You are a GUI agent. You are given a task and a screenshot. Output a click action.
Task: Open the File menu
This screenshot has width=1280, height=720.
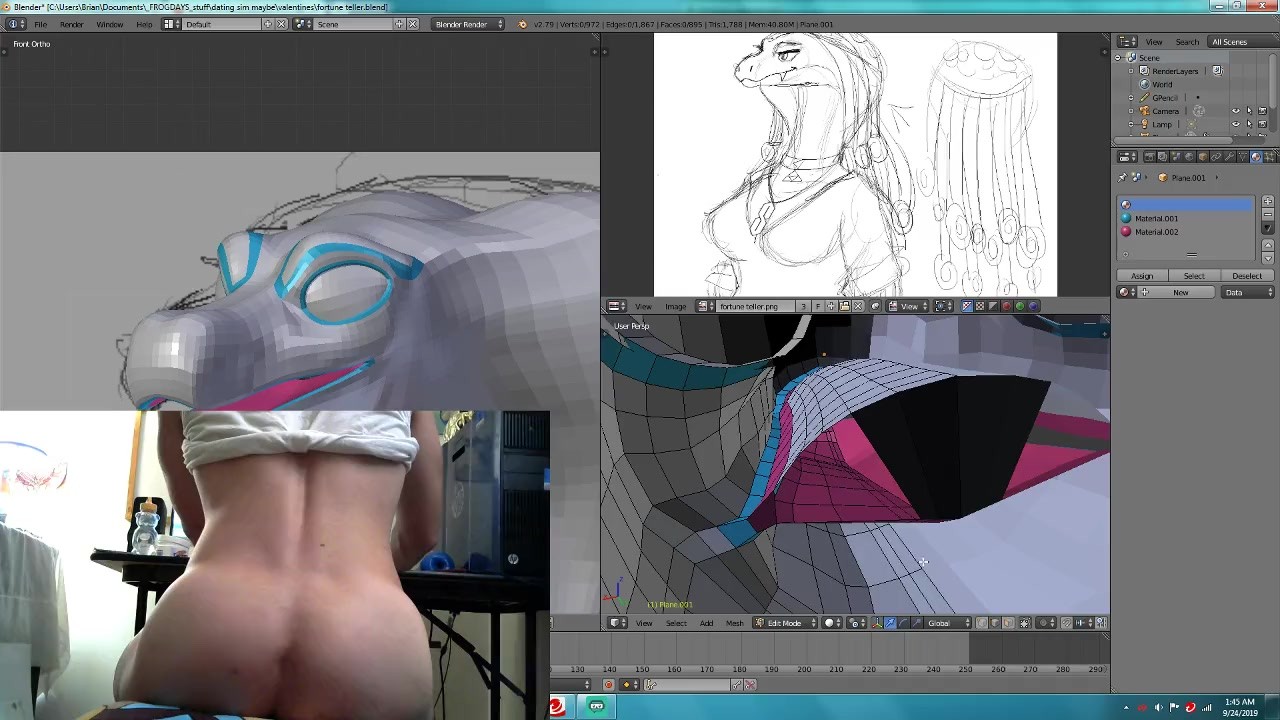[x=40, y=24]
